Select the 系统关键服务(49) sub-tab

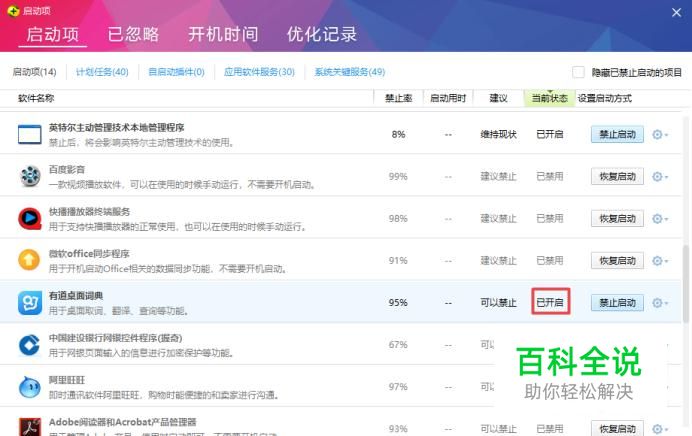(350, 72)
